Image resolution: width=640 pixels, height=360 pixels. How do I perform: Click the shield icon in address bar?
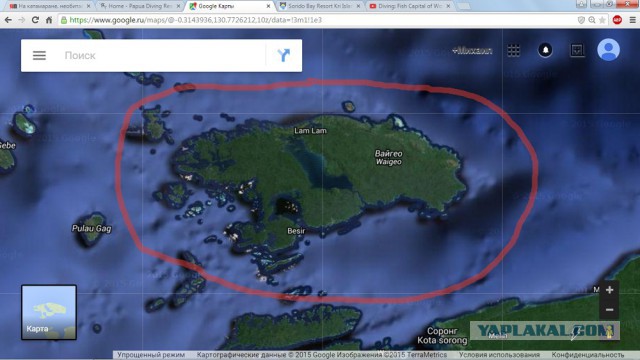581,20
